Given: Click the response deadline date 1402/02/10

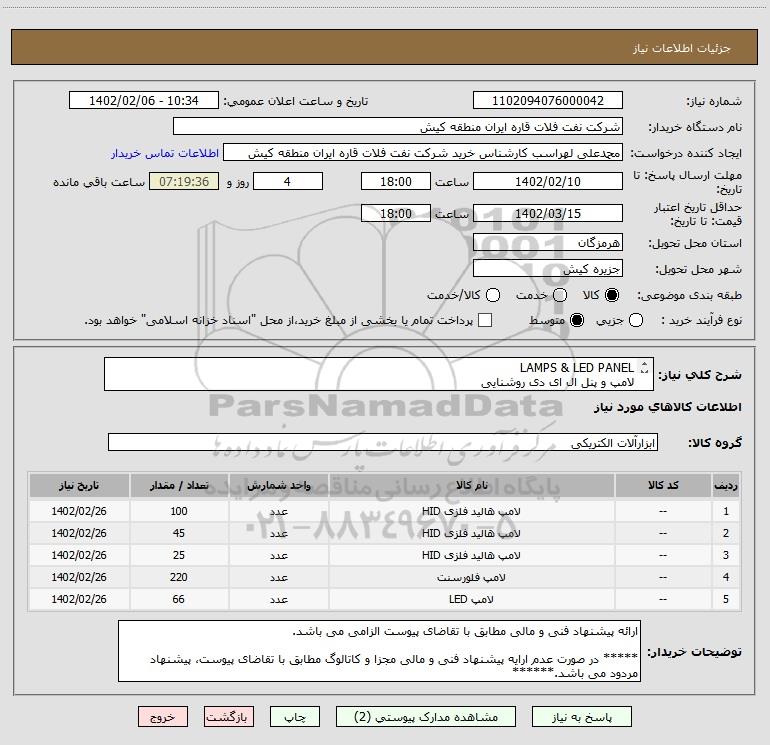Looking at the screenshot, I should click(x=548, y=181).
